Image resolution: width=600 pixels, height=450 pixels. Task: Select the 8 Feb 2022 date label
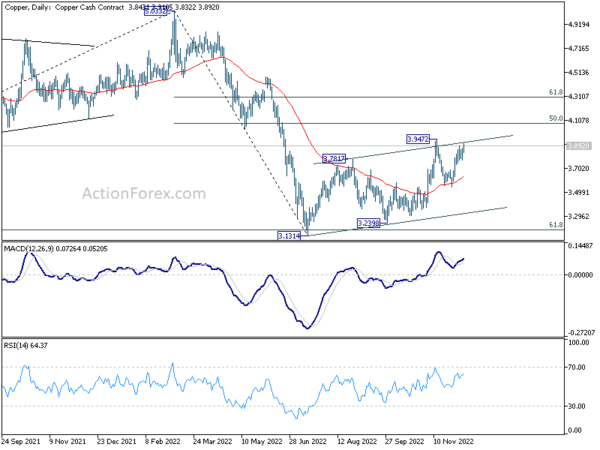pyautogui.click(x=163, y=442)
